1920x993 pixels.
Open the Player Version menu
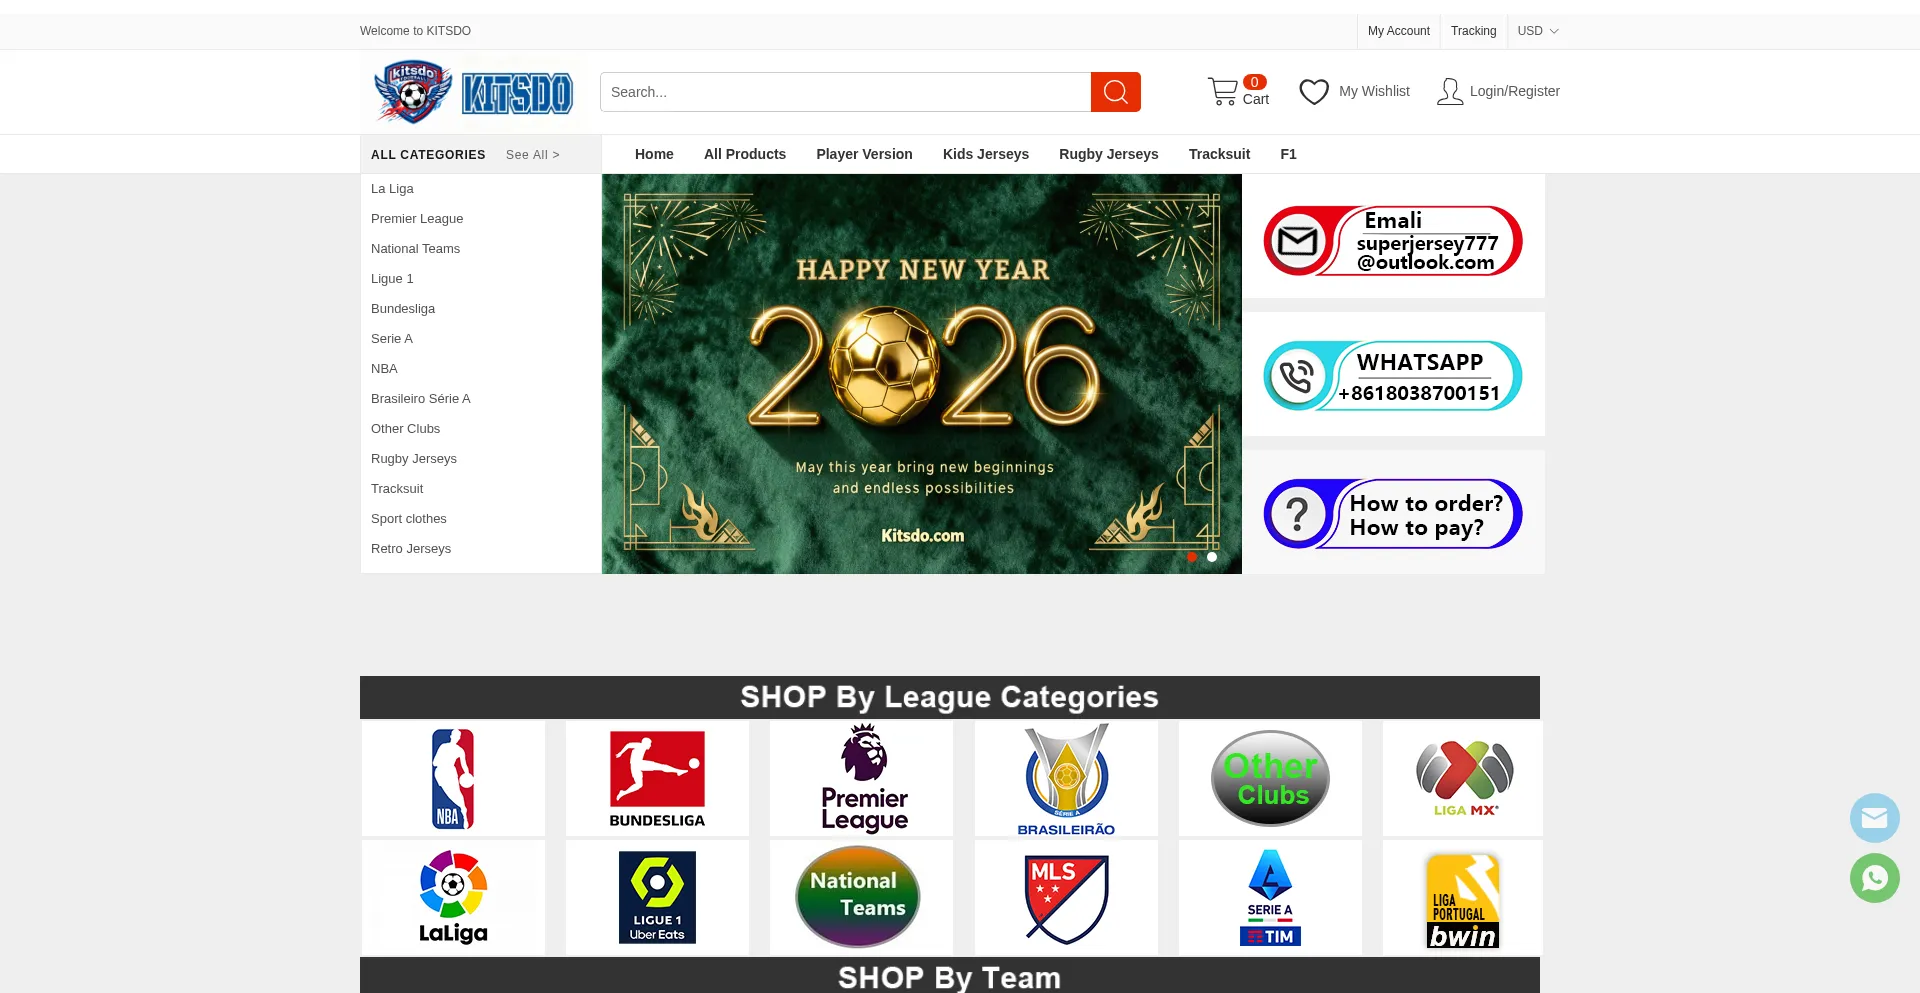[864, 154]
